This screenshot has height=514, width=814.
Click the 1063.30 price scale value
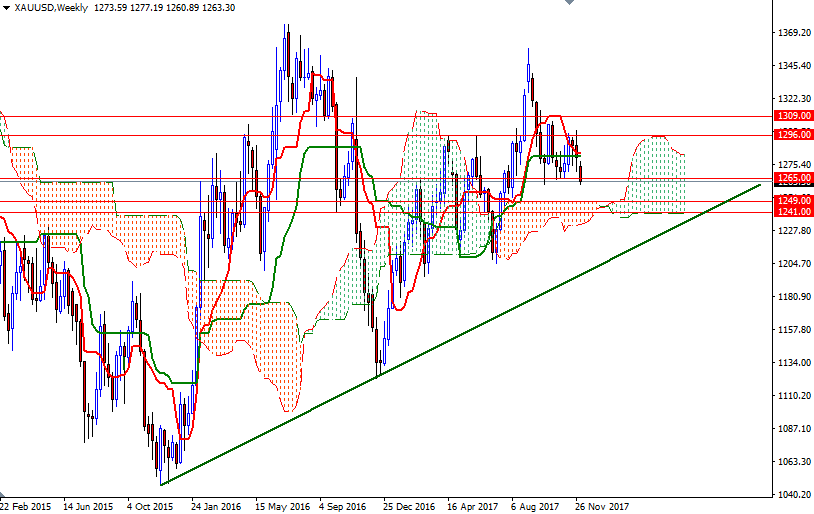coord(794,462)
